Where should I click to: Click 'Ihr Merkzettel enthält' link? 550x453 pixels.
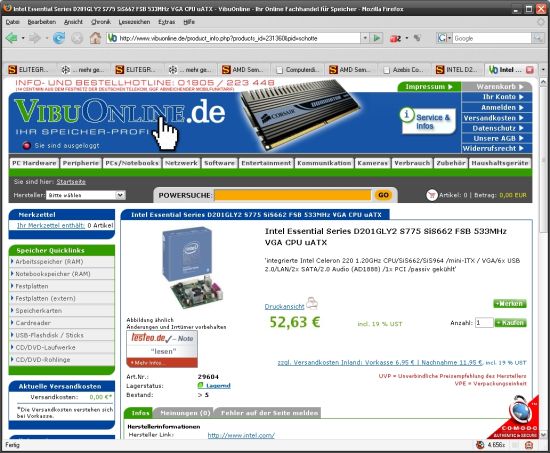click(x=51, y=225)
